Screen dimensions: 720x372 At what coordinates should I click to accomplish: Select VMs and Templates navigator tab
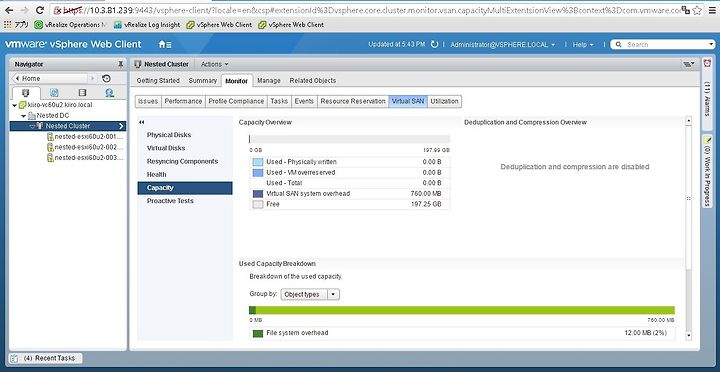click(x=54, y=93)
